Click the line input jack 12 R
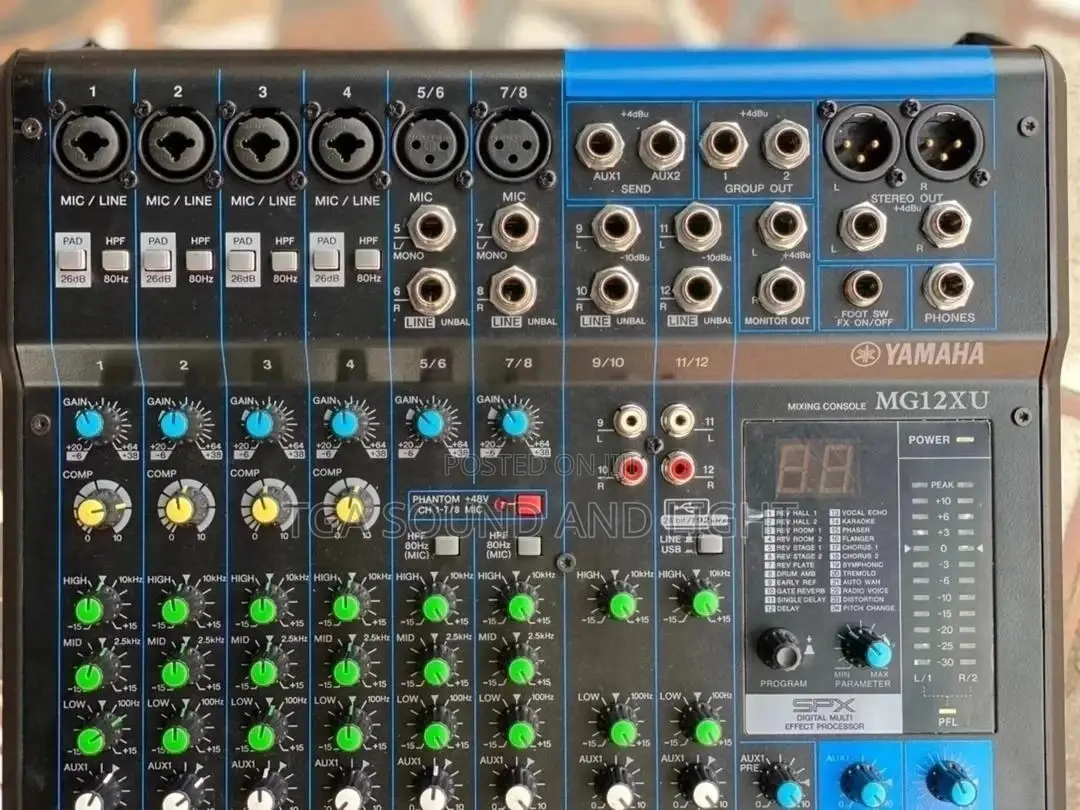 [697, 290]
